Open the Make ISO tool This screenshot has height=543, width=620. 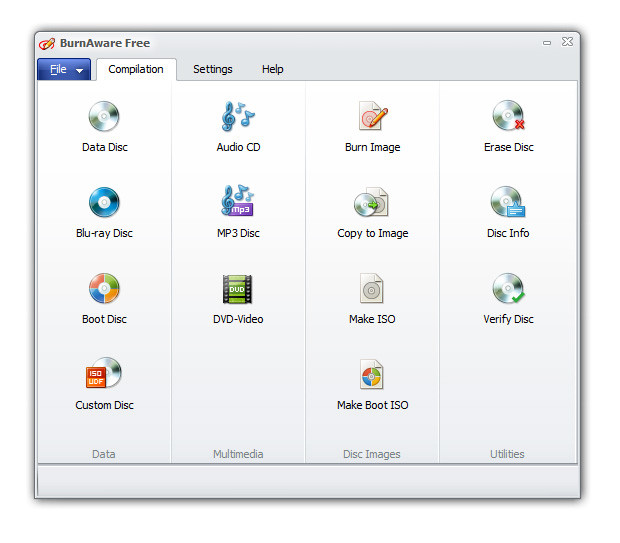click(x=371, y=288)
